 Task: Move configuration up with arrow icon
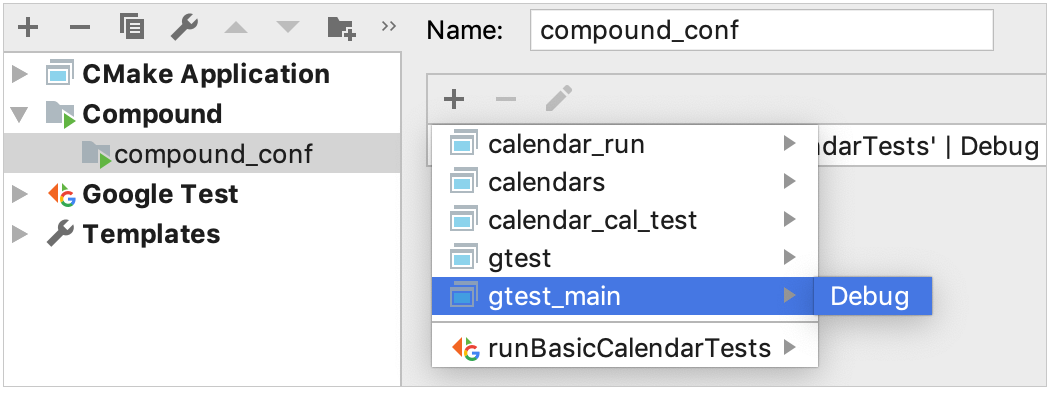tap(236, 28)
